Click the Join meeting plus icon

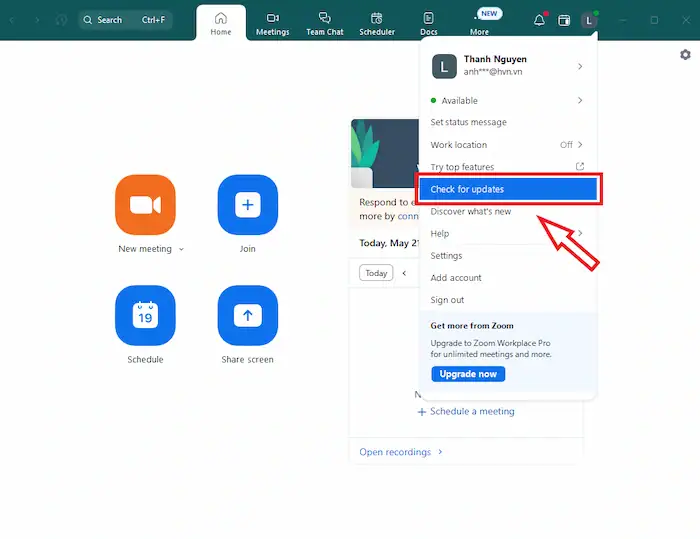[247, 204]
